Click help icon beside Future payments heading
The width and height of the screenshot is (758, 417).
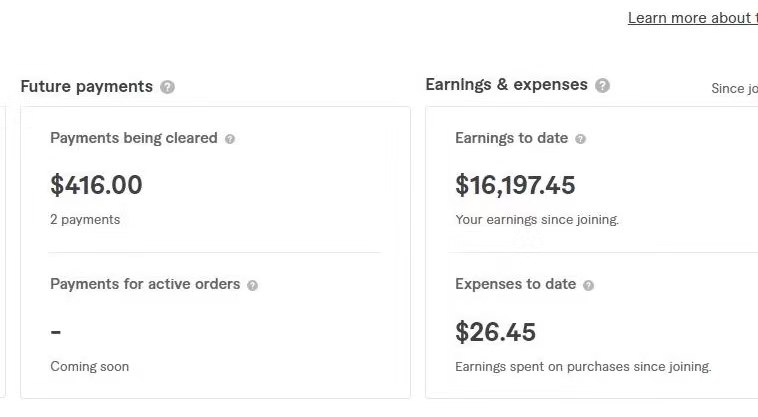(168, 87)
